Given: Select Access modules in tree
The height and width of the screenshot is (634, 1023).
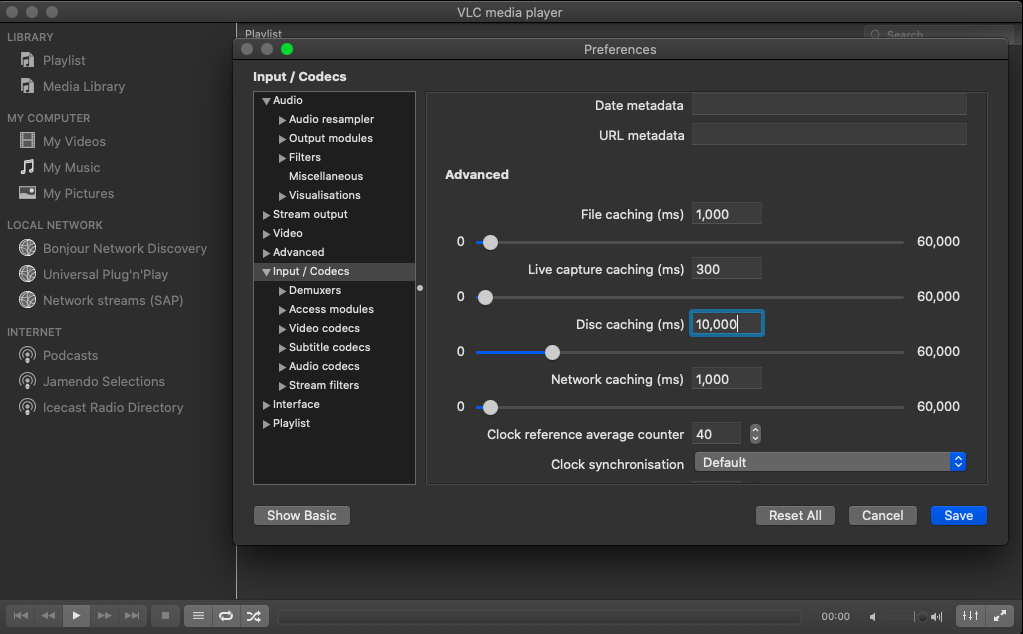Looking at the screenshot, I should [331, 309].
